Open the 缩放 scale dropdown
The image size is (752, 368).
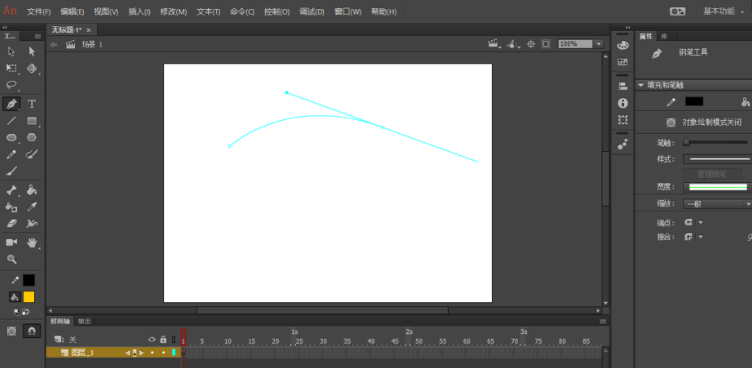(x=717, y=204)
